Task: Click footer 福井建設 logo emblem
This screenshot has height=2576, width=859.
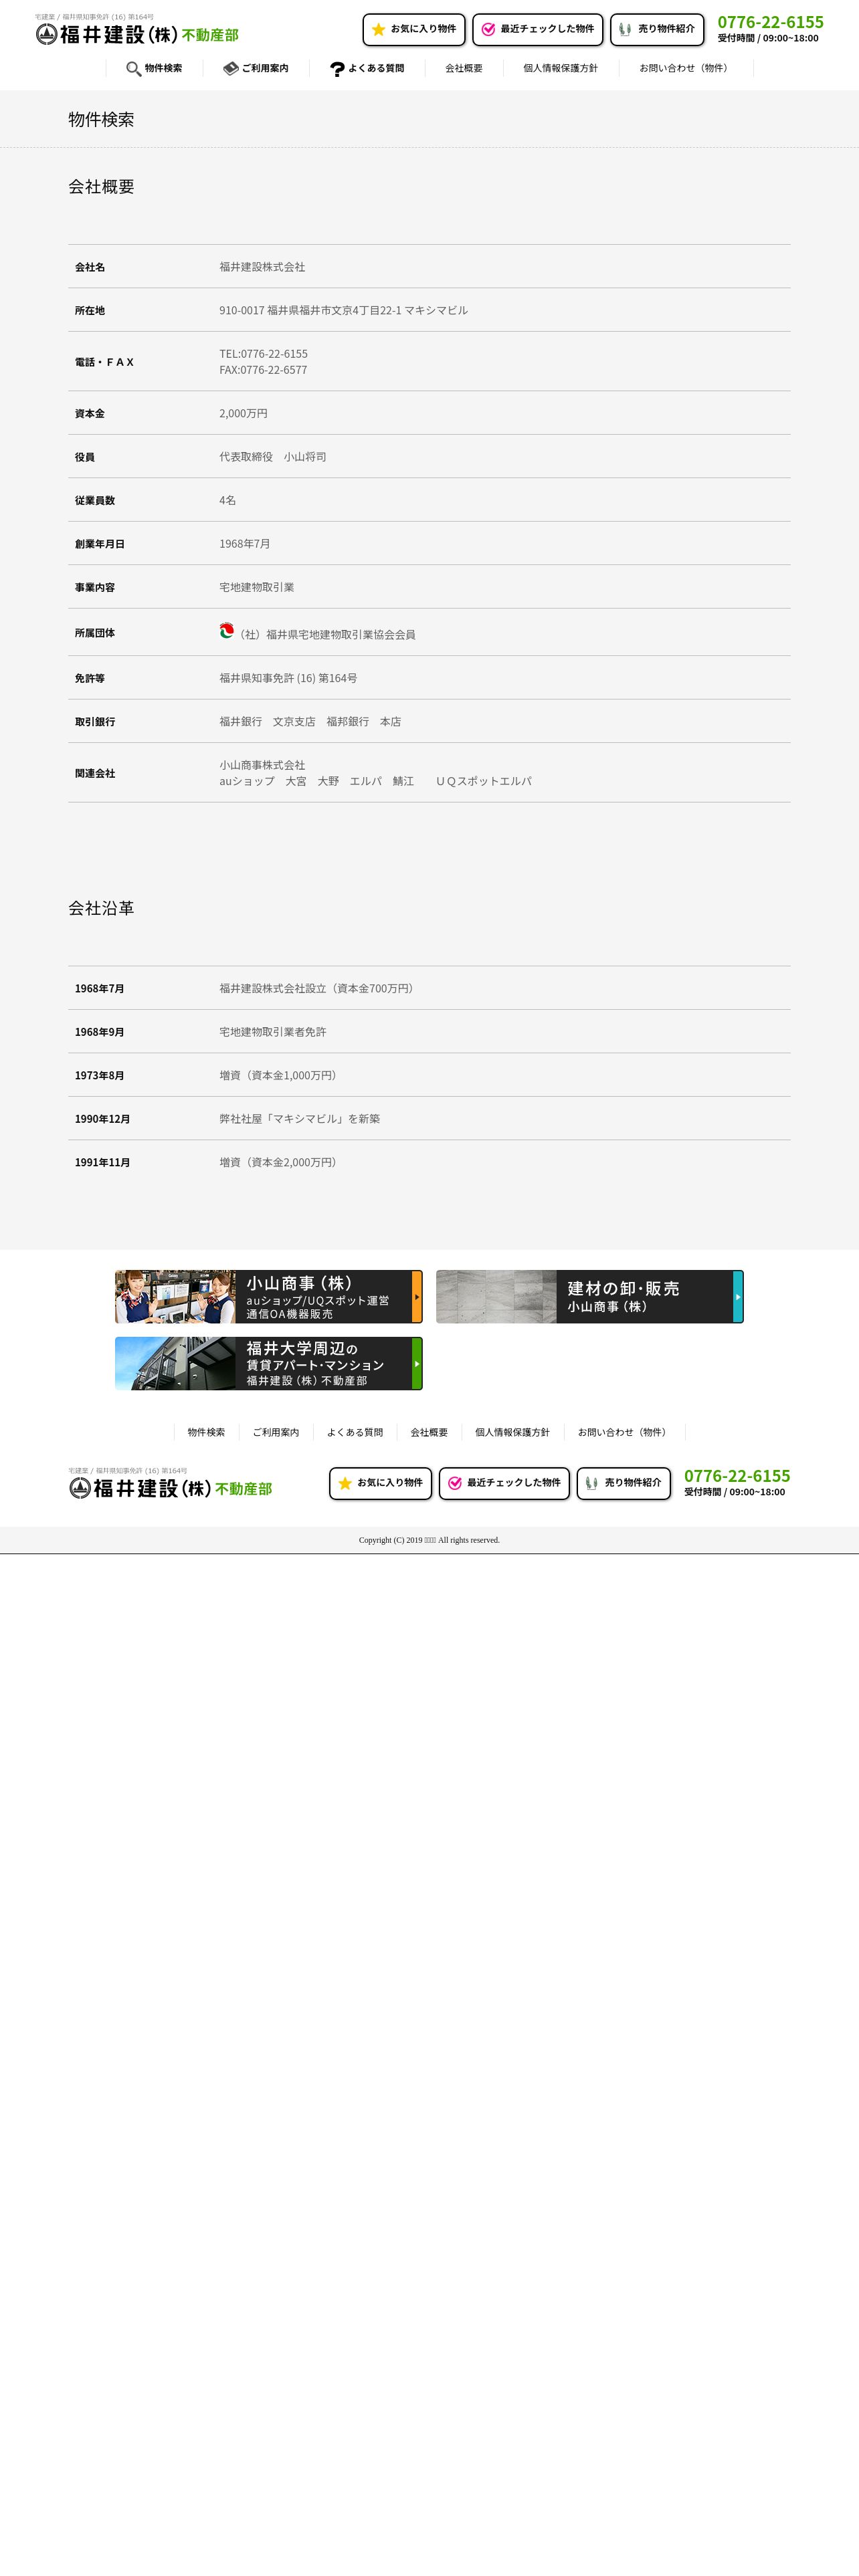Action: pos(80,1488)
